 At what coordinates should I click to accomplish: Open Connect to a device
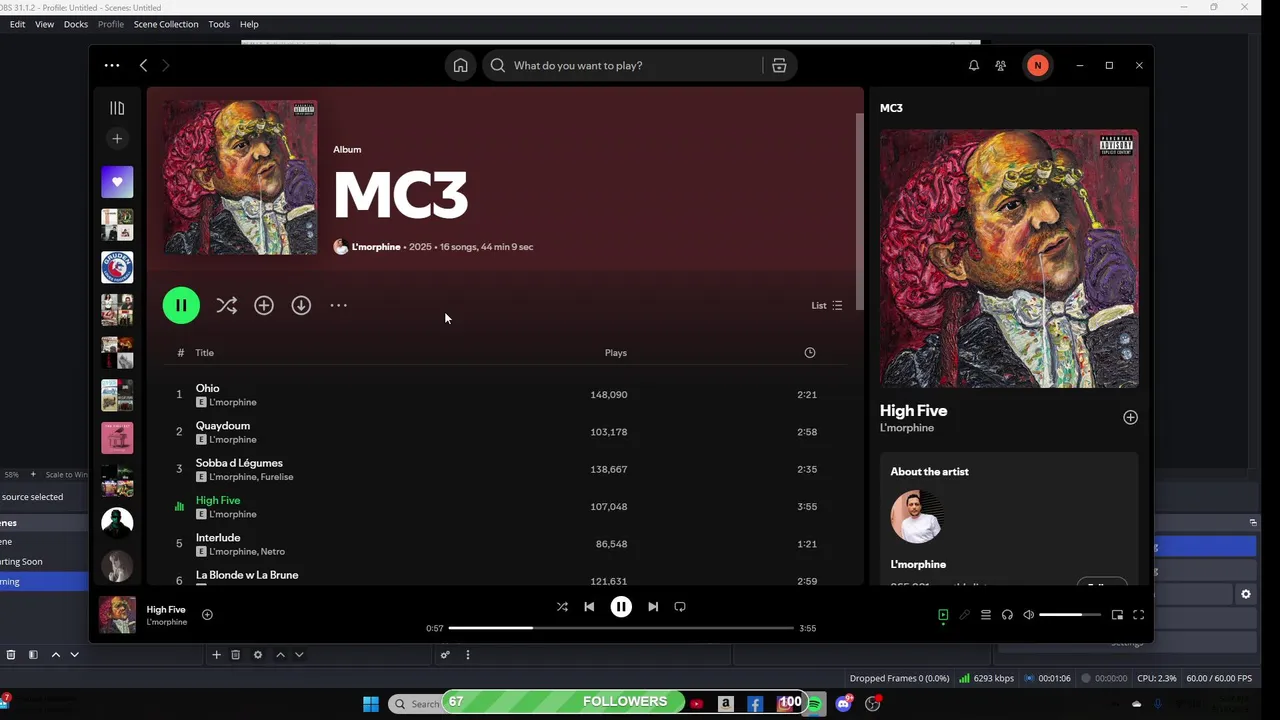tap(1007, 615)
